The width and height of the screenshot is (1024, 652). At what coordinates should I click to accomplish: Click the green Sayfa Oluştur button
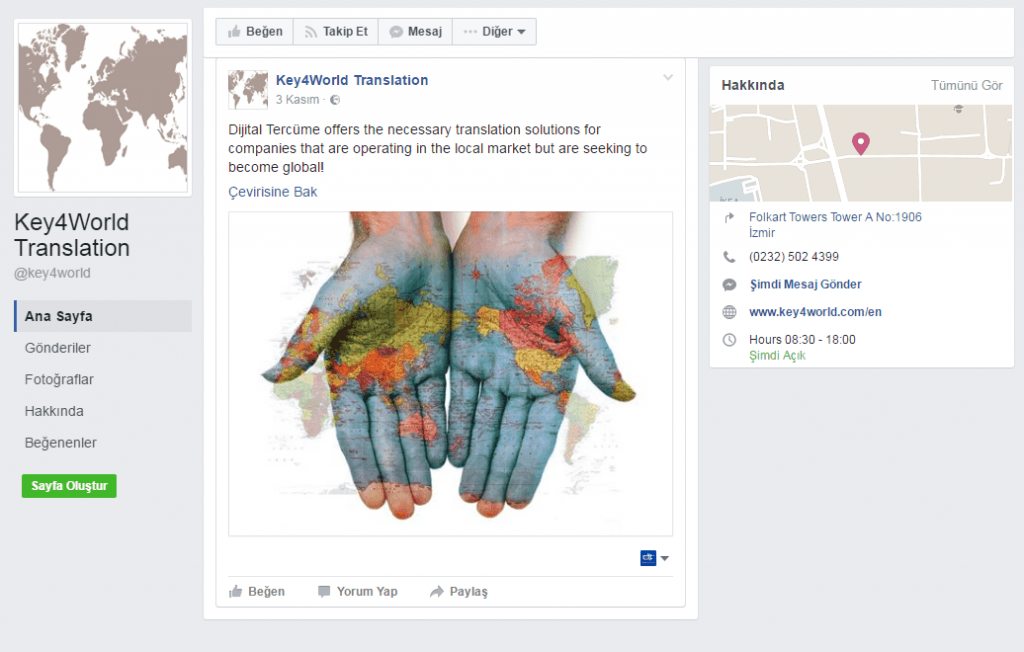[68, 485]
